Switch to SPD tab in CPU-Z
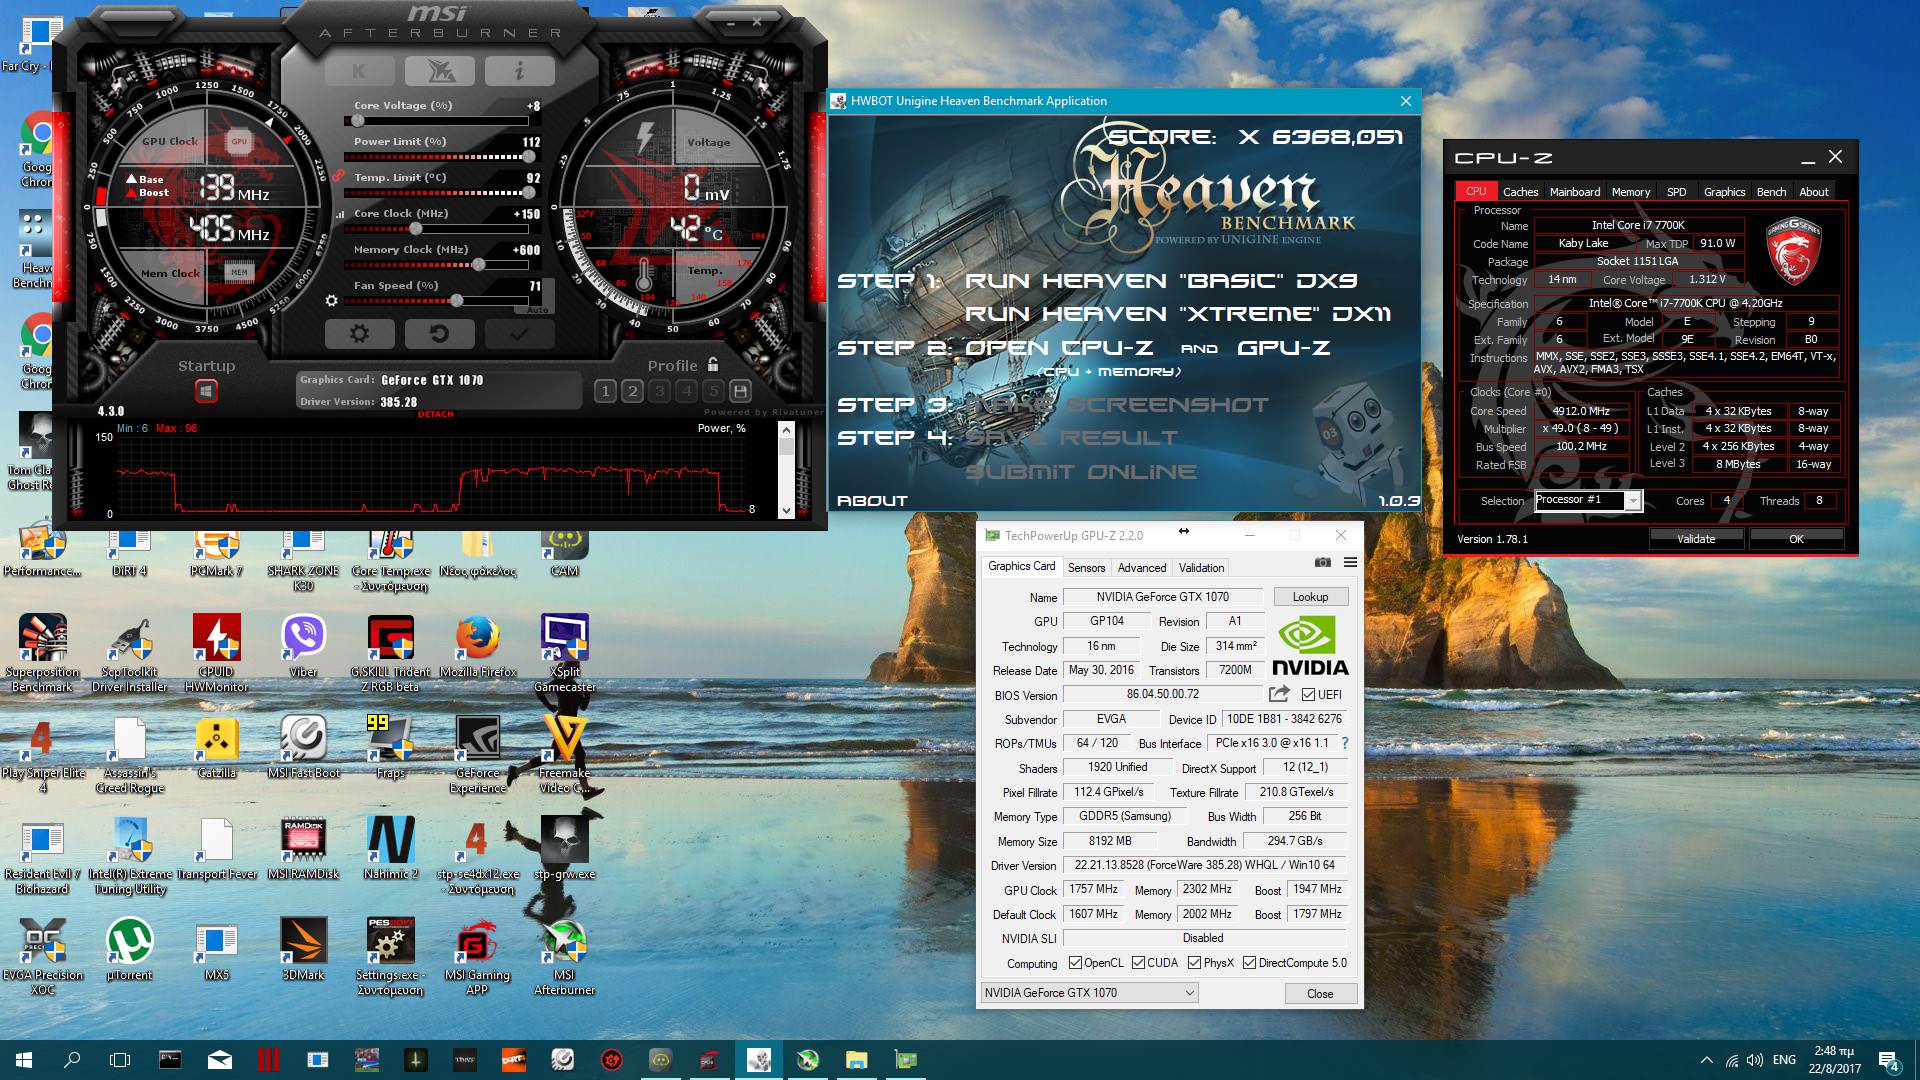The width and height of the screenshot is (1920, 1080). click(1677, 192)
